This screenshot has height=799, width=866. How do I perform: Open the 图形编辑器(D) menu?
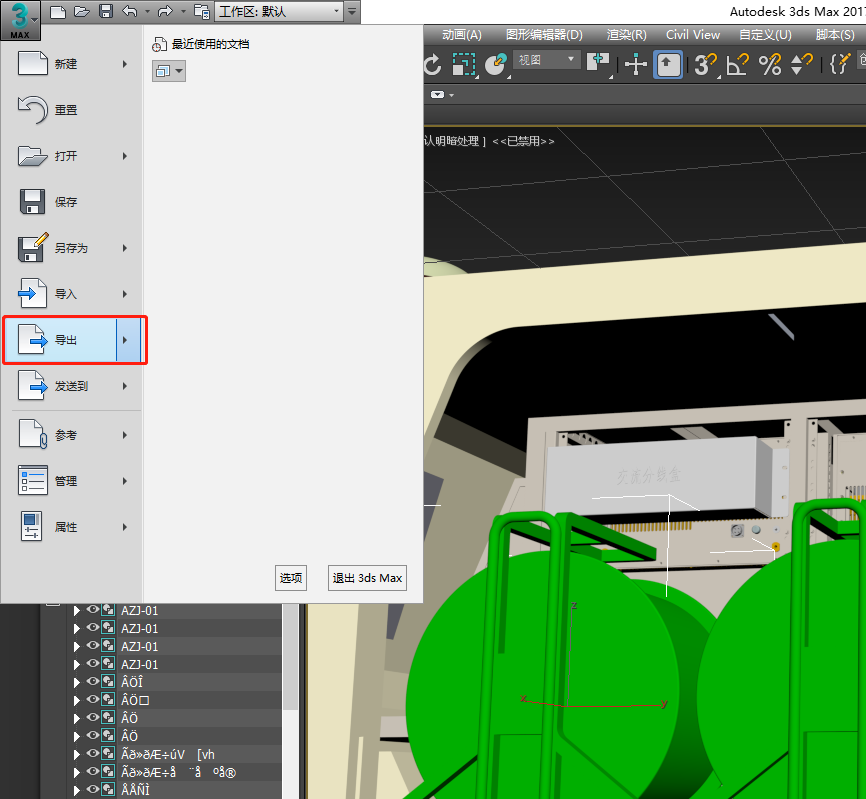pyautogui.click(x=545, y=35)
